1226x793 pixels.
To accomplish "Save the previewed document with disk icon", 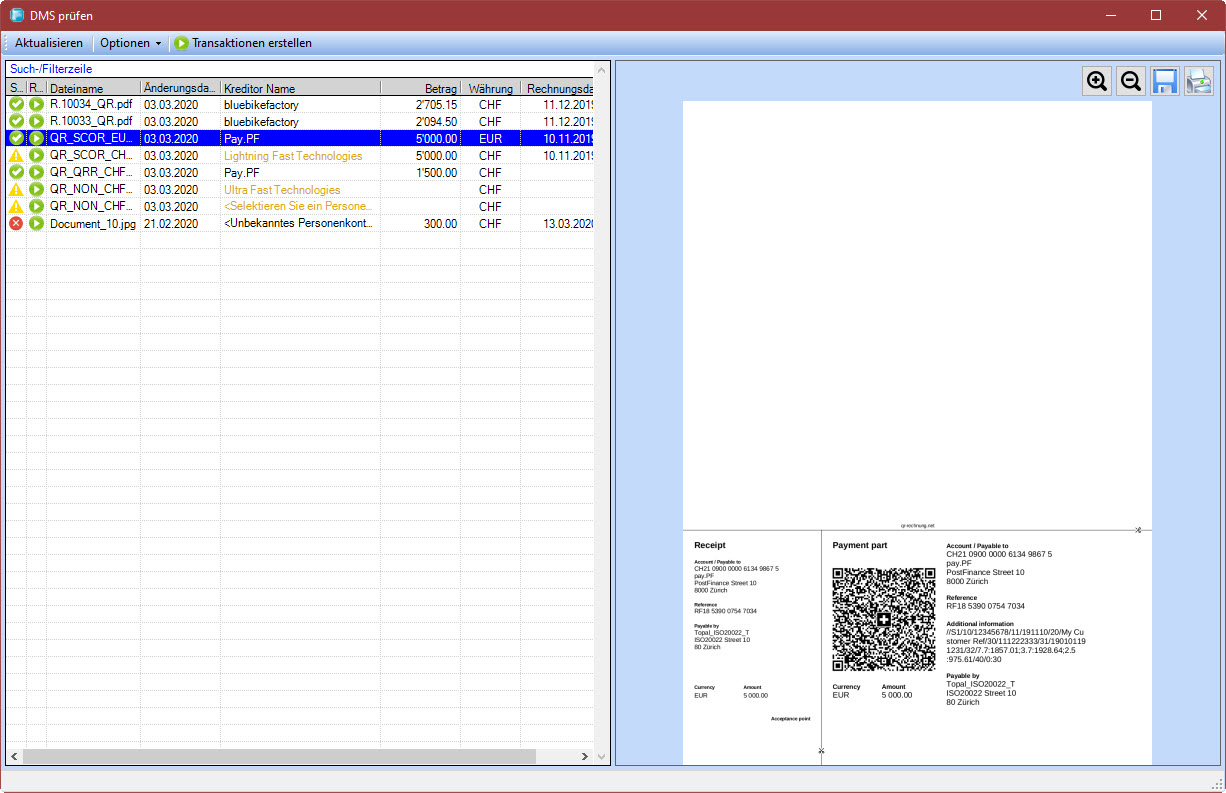I will pos(1164,82).
